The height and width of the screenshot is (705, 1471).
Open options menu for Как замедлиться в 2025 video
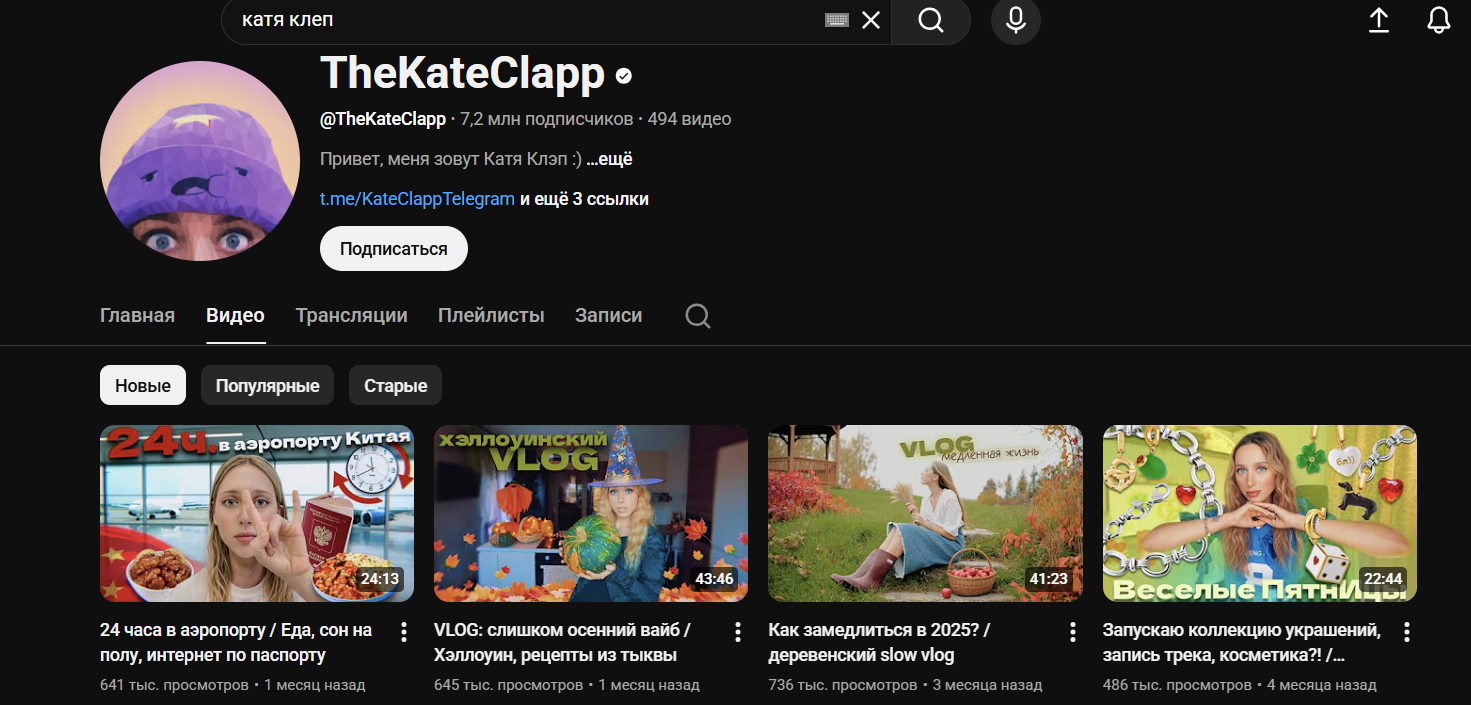[1073, 632]
